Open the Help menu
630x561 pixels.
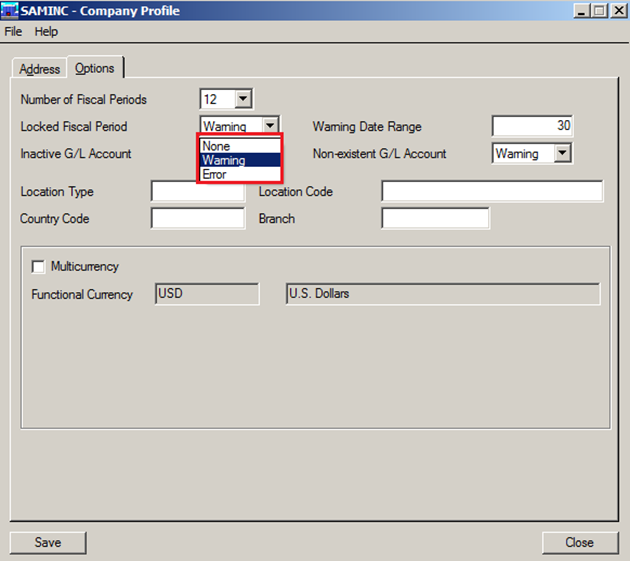[x=46, y=32]
